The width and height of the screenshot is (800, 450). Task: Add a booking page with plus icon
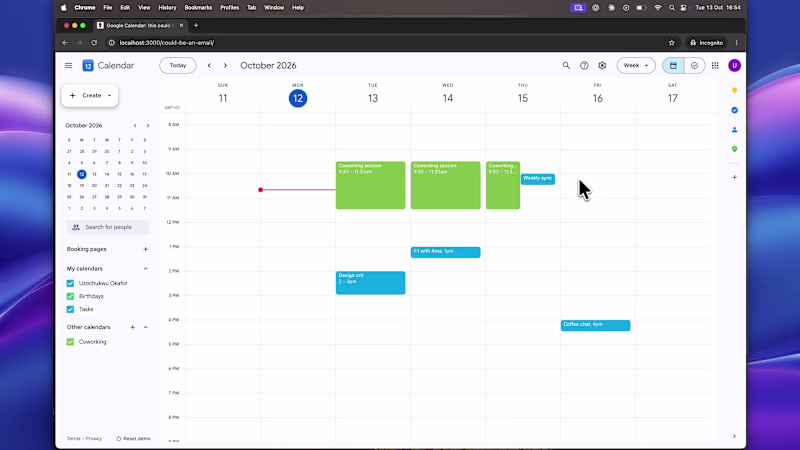145,249
